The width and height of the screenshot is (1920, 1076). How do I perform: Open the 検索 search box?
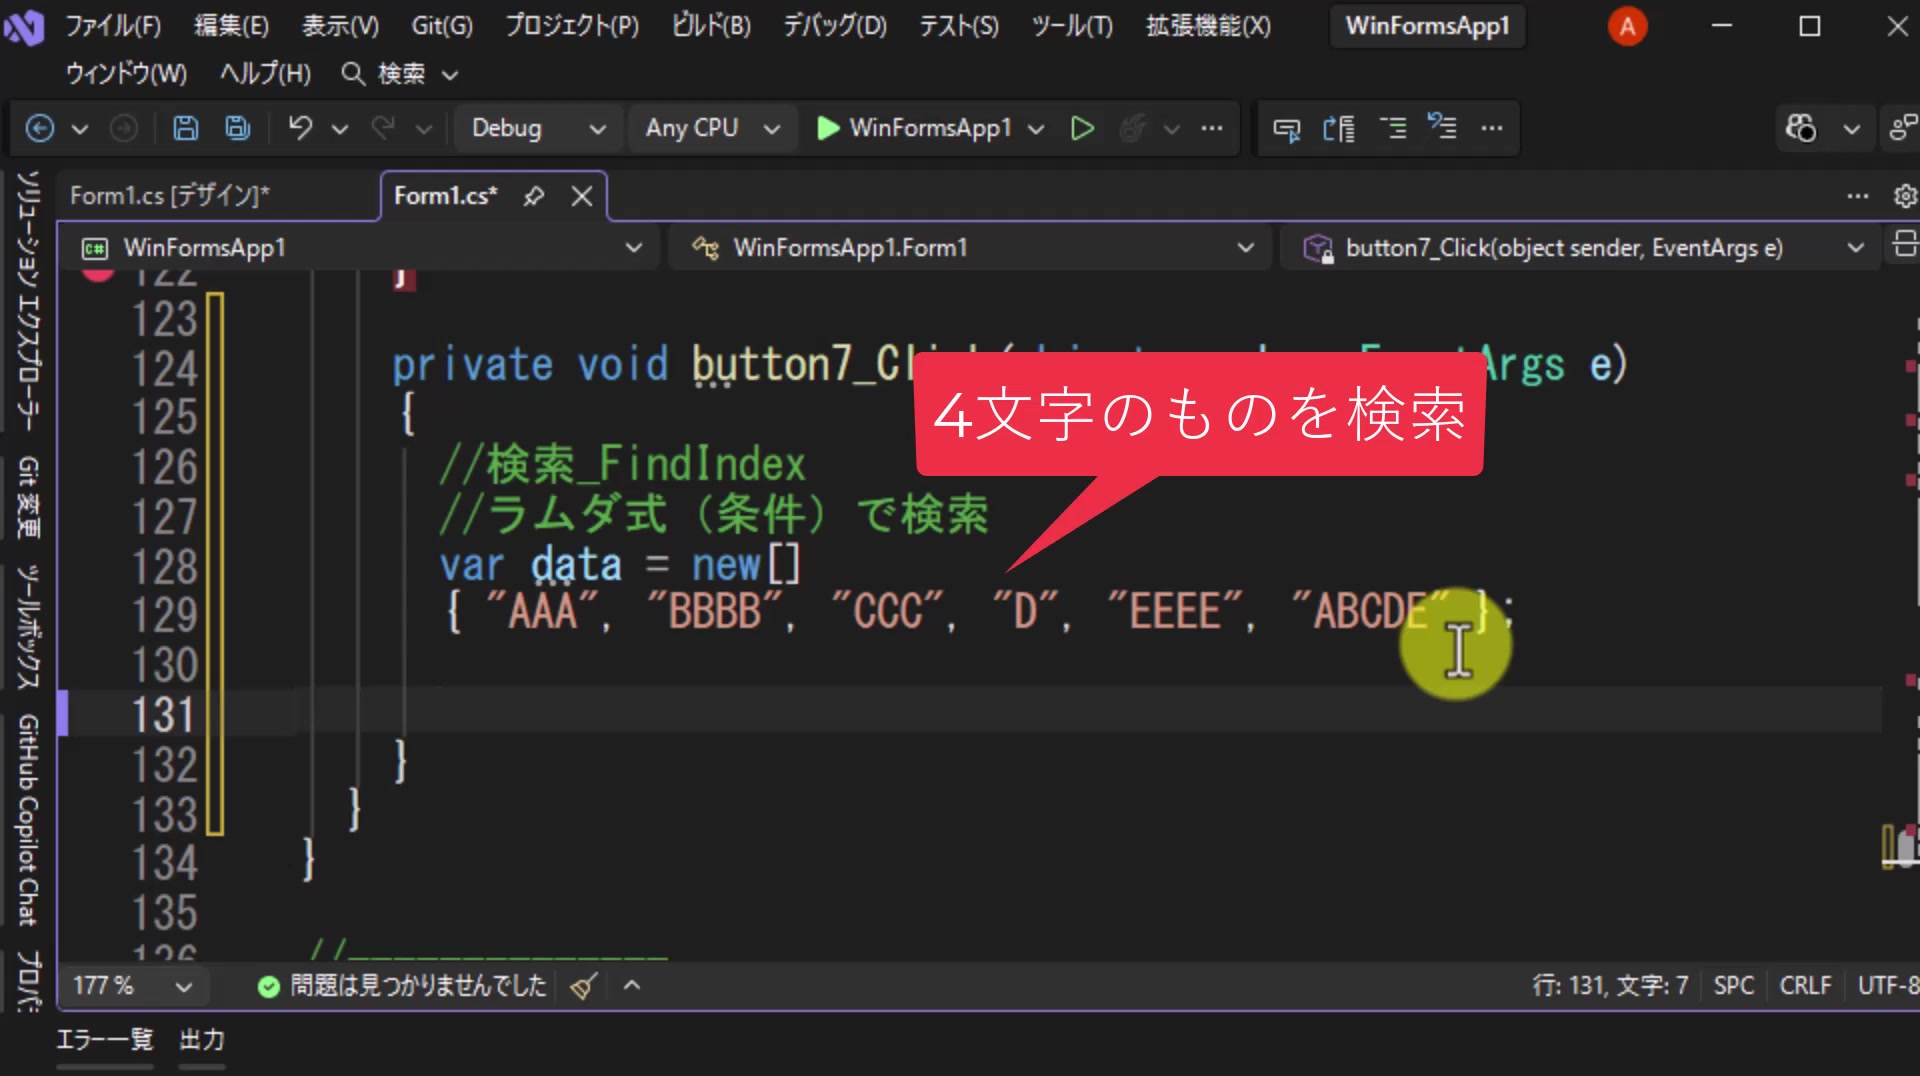[x=400, y=74]
